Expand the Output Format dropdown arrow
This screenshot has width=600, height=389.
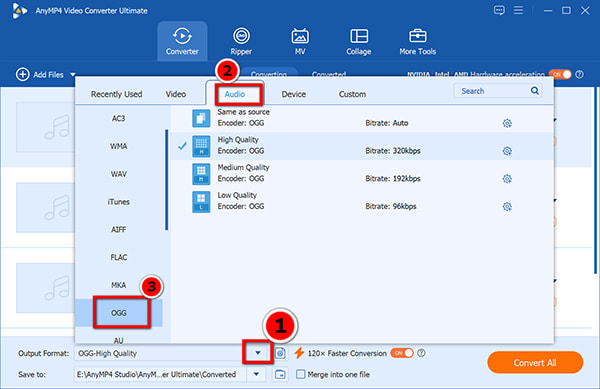tap(258, 353)
